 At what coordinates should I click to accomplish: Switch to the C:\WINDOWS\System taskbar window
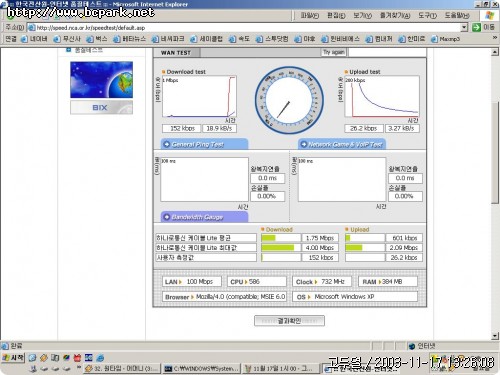coord(201,369)
